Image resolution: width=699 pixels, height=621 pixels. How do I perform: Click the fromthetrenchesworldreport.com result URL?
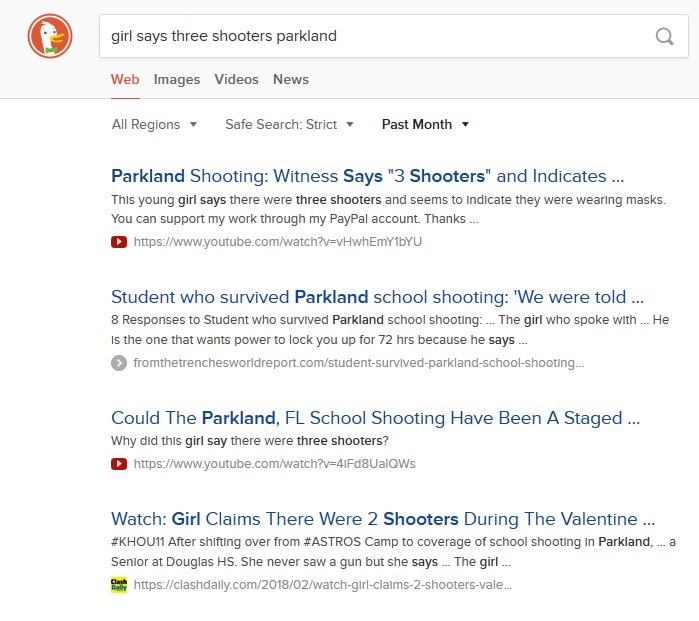(359, 363)
